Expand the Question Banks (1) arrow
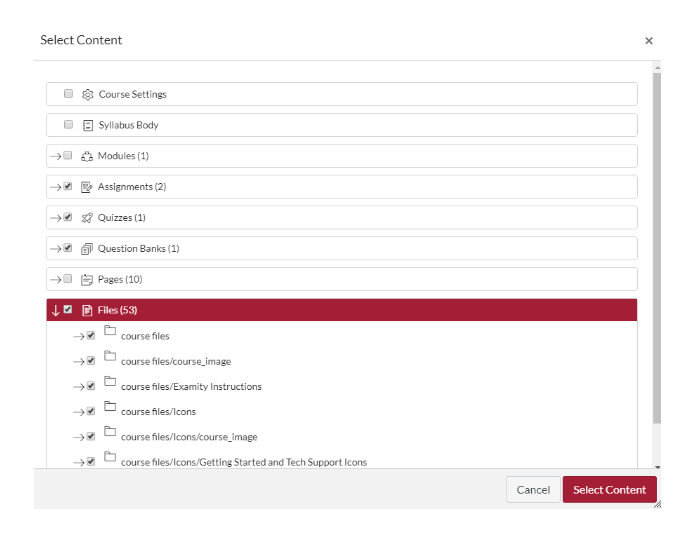This screenshot has width=700, height=548. point(56,249)
